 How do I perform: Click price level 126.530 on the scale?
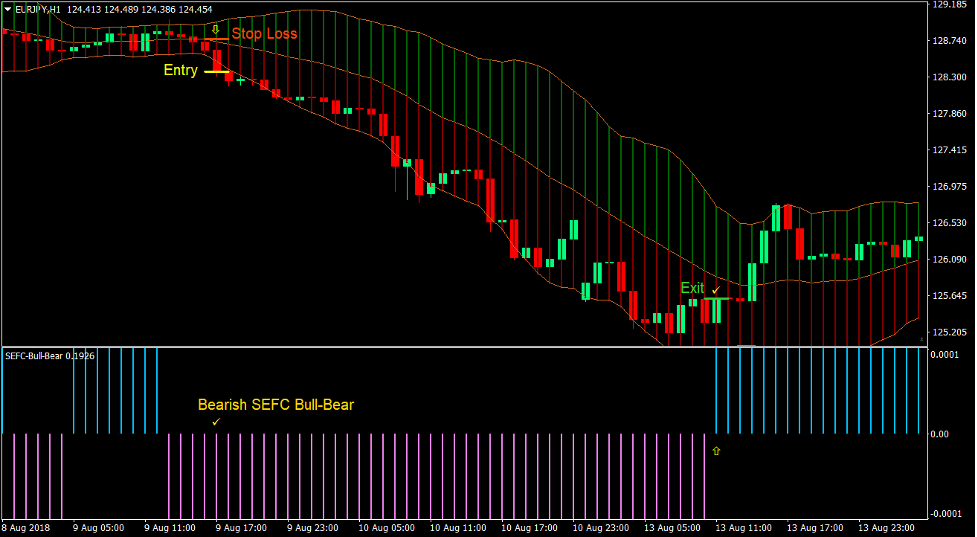pos(950,223)
